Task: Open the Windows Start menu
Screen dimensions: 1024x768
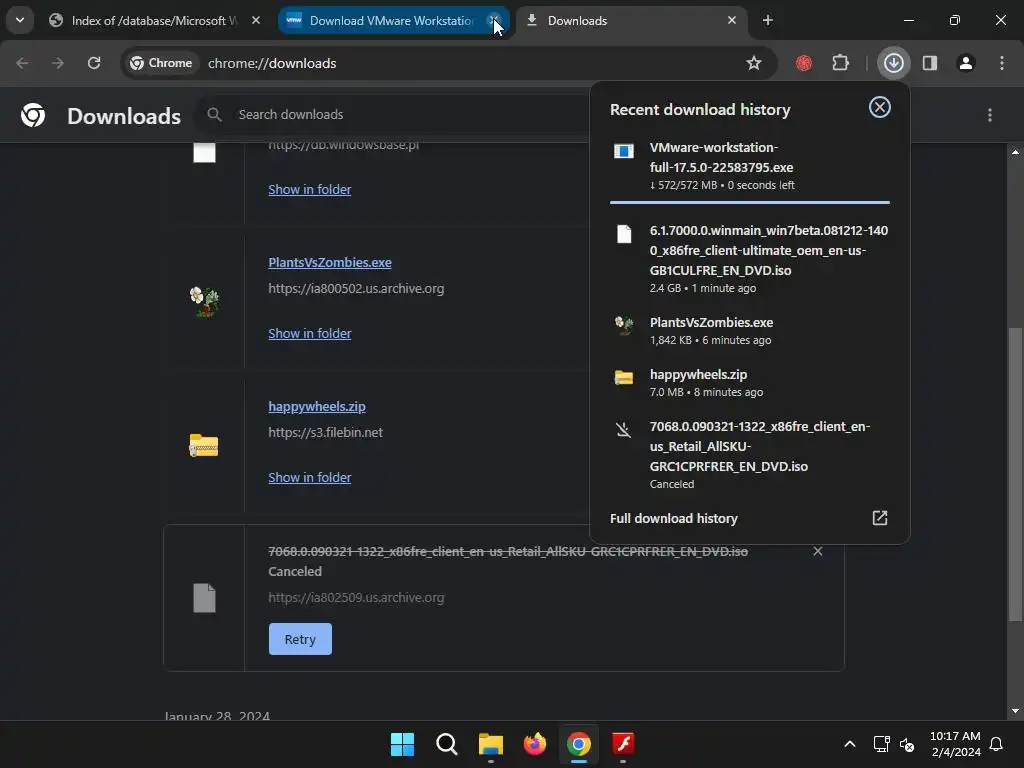Action: pos(402,744)
